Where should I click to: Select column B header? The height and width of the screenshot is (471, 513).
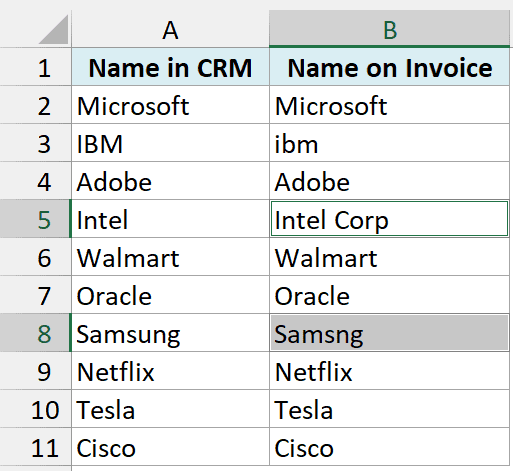point(389,30)
